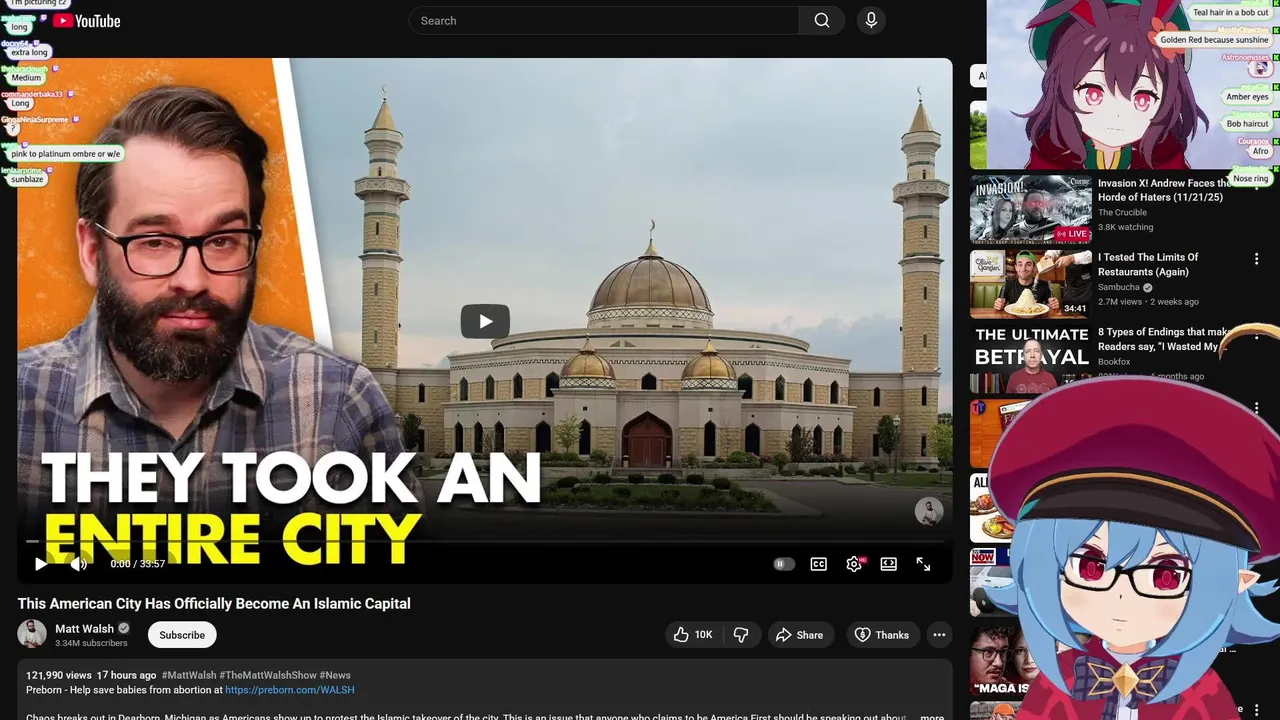Click the #MattWalsh hashtag
Image resolution: width=1280 pixels, height=720 pixels.
pos(188,675)
